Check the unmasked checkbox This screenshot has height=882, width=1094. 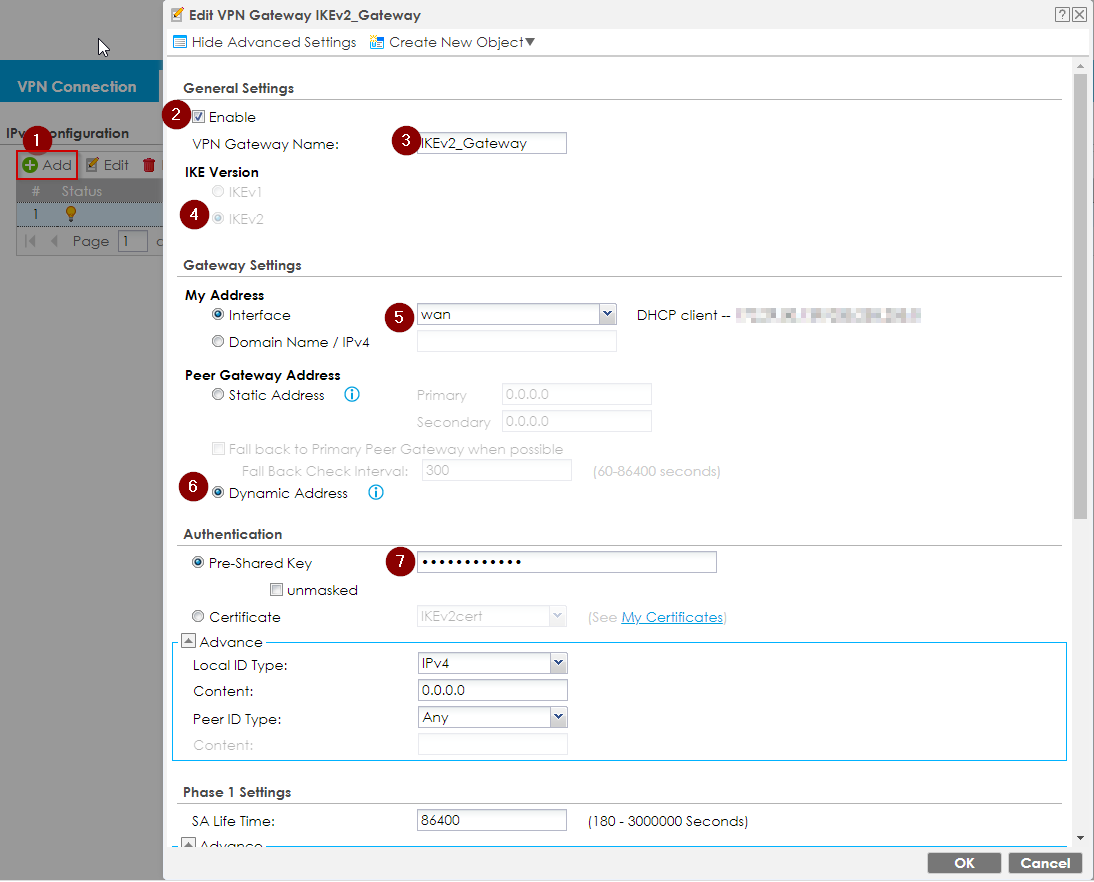tap(276, 590)
